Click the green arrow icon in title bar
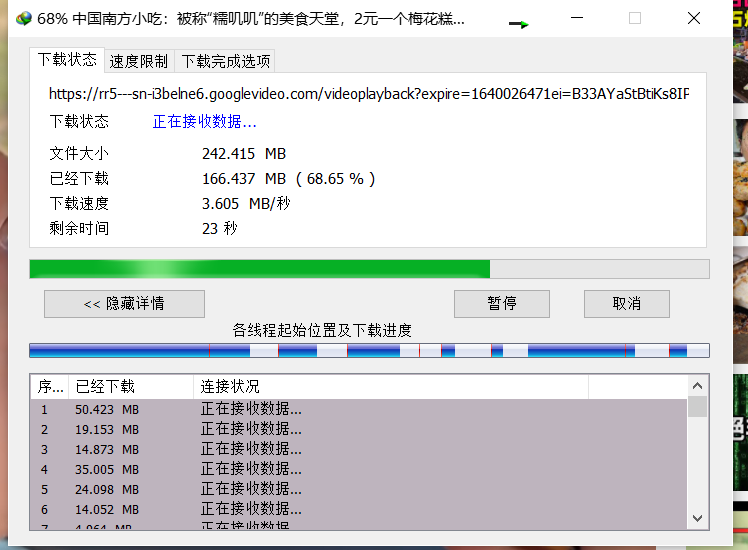The height and width of the screenshot is (550, 748). 518,24
